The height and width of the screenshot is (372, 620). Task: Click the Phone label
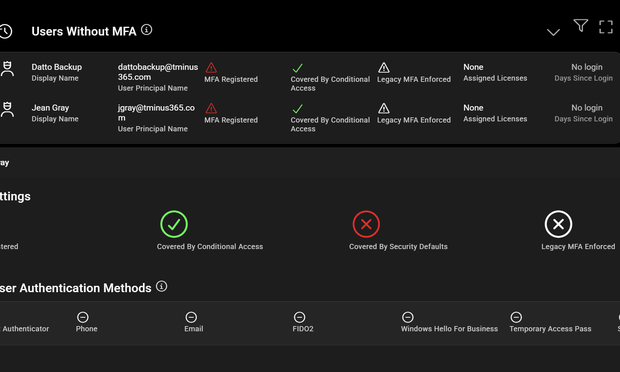point(87,329)
